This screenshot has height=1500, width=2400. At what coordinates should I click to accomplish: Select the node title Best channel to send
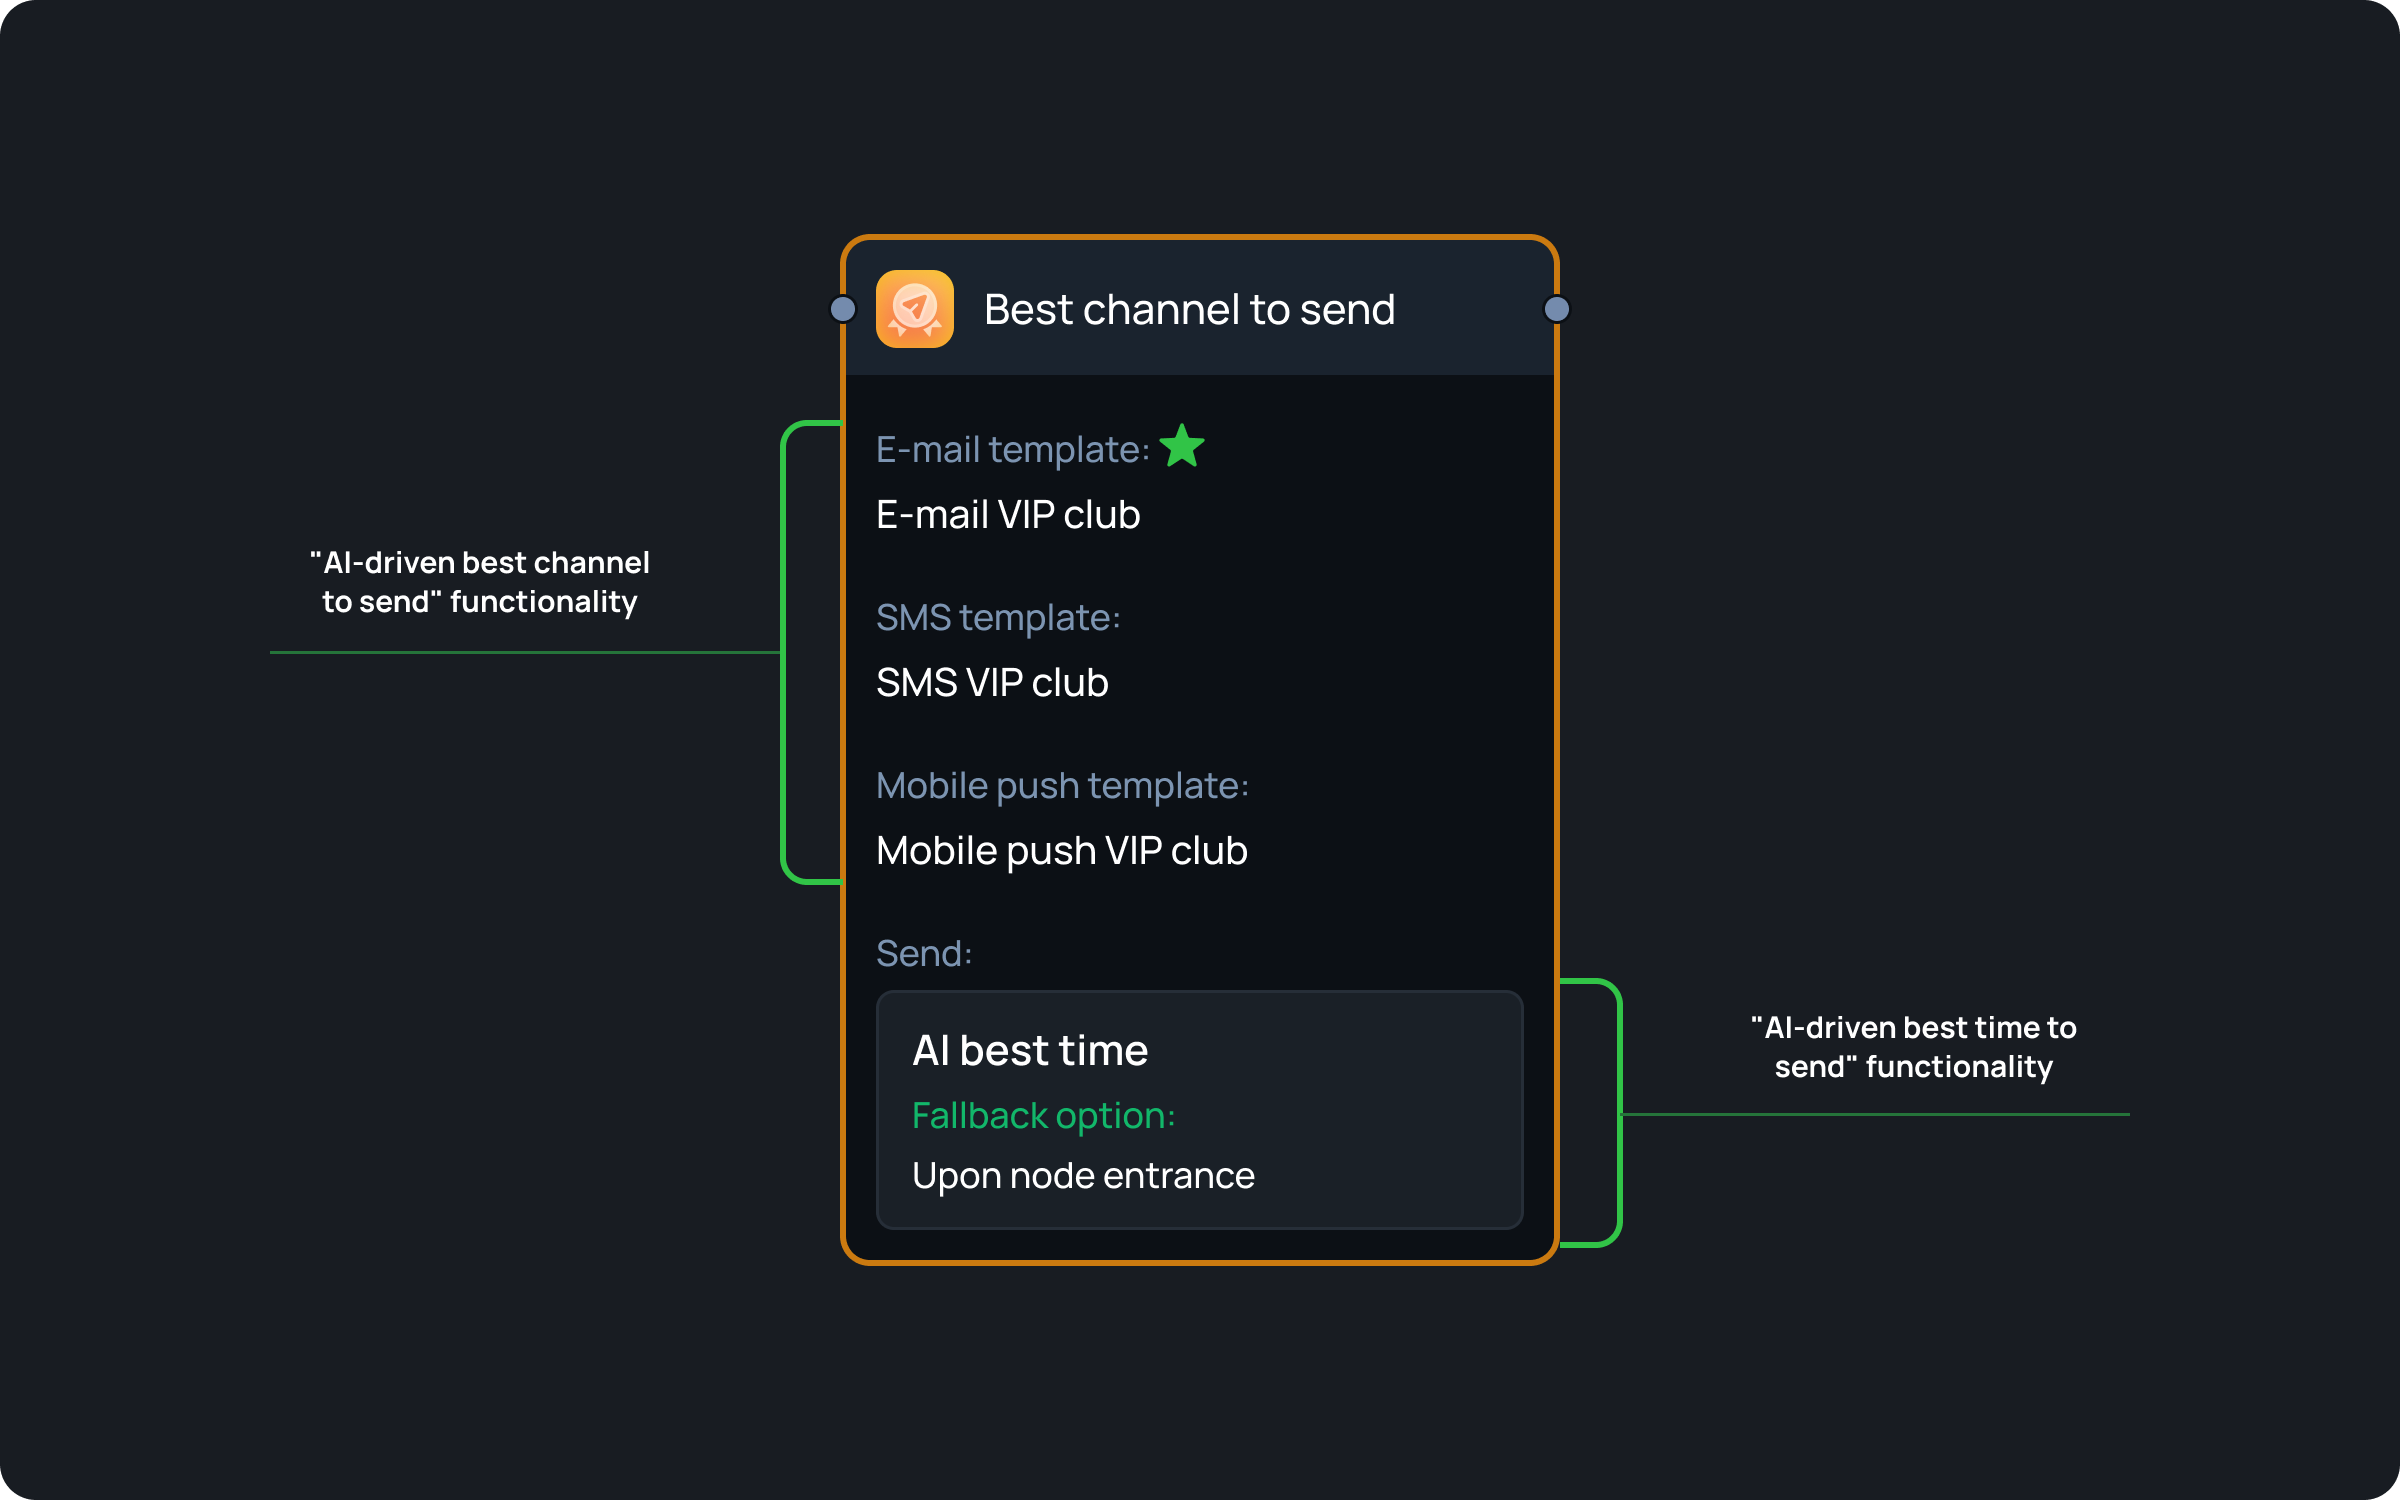point(1189,310)
